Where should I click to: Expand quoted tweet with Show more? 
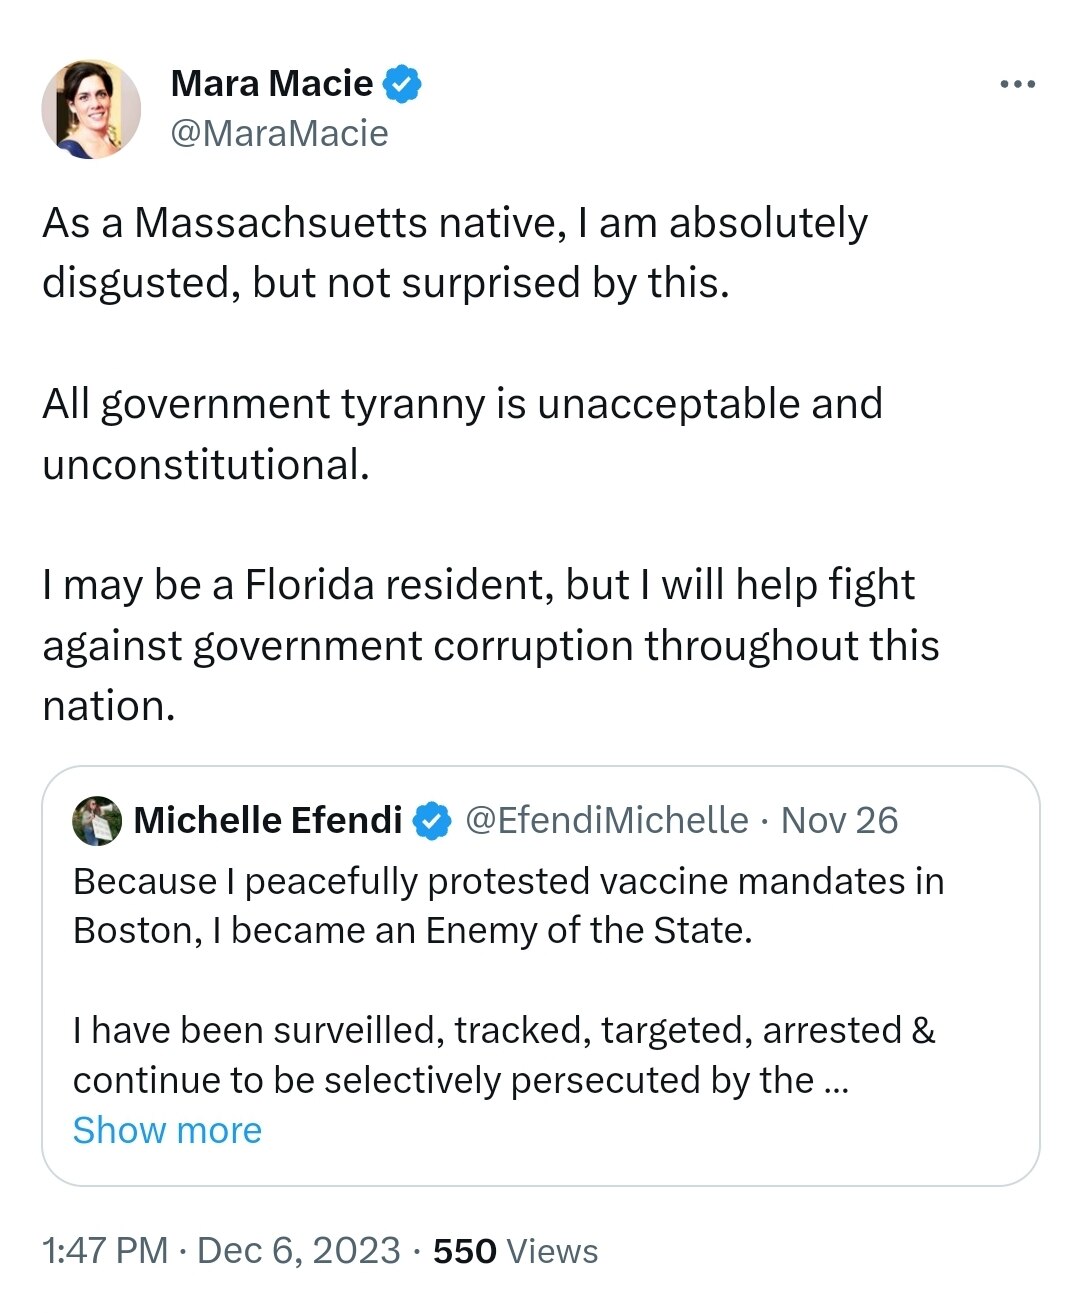167,1131
